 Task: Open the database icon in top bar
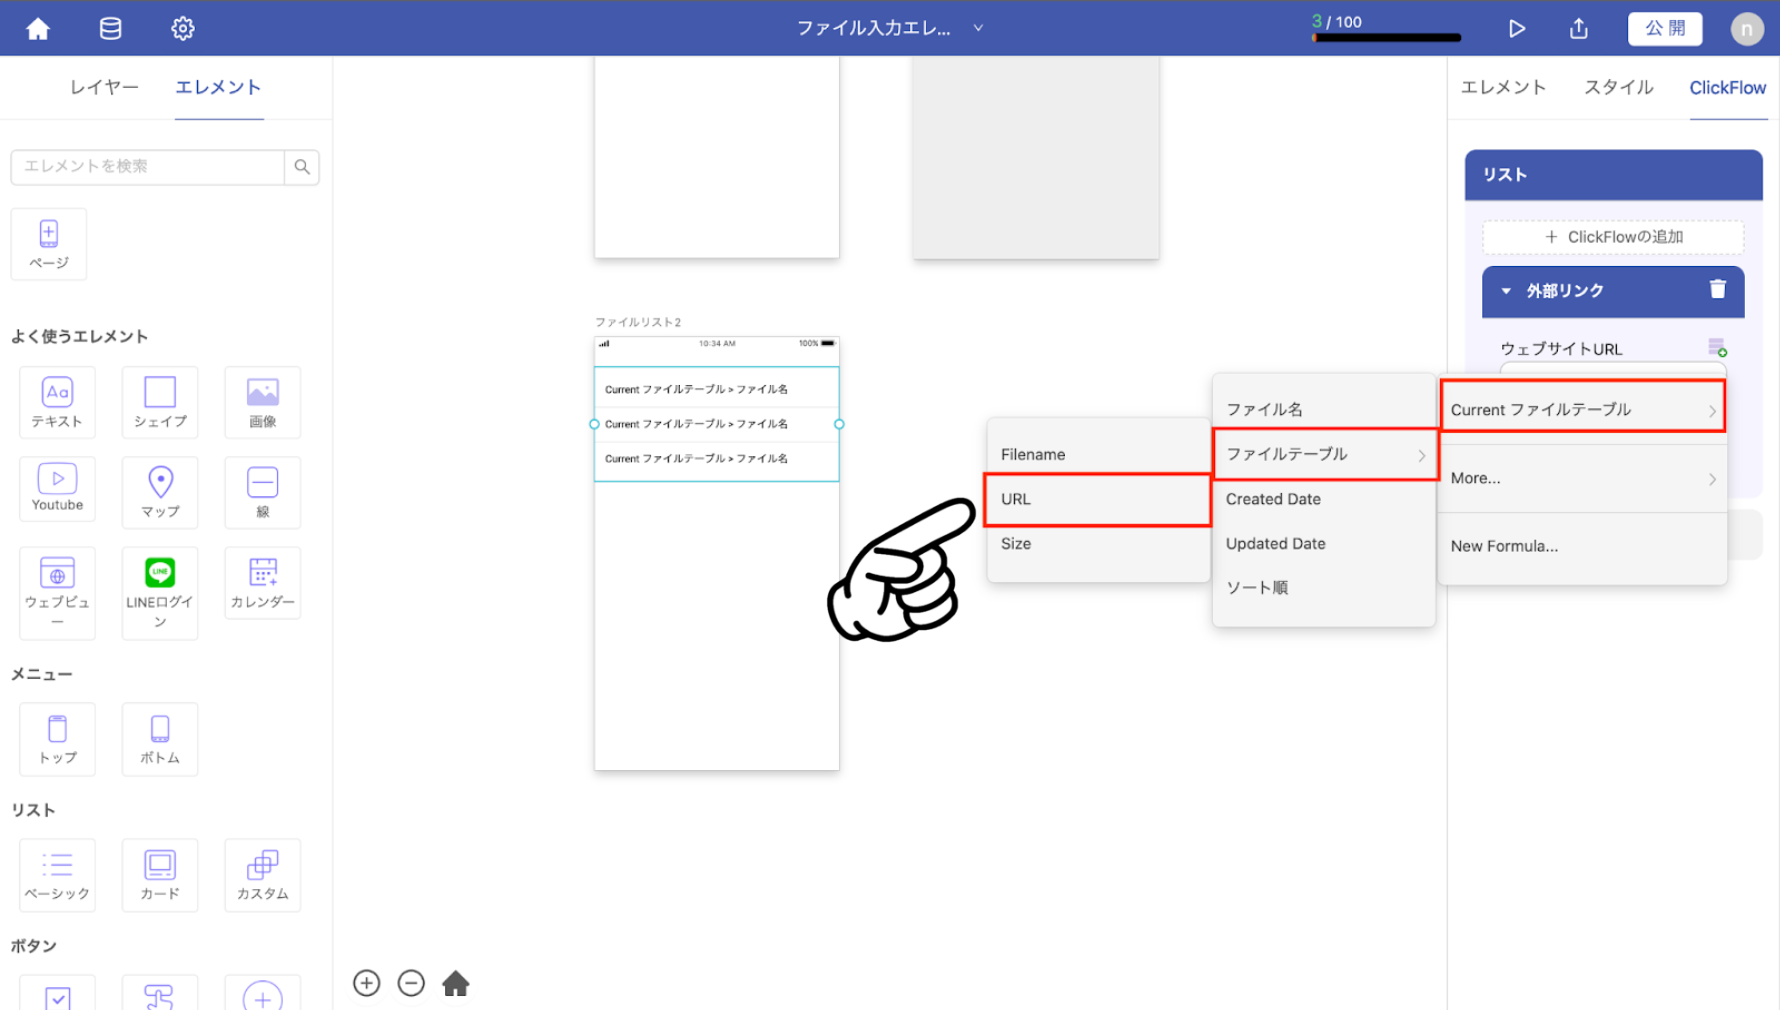pyautogui.click(x=110, y=29)
